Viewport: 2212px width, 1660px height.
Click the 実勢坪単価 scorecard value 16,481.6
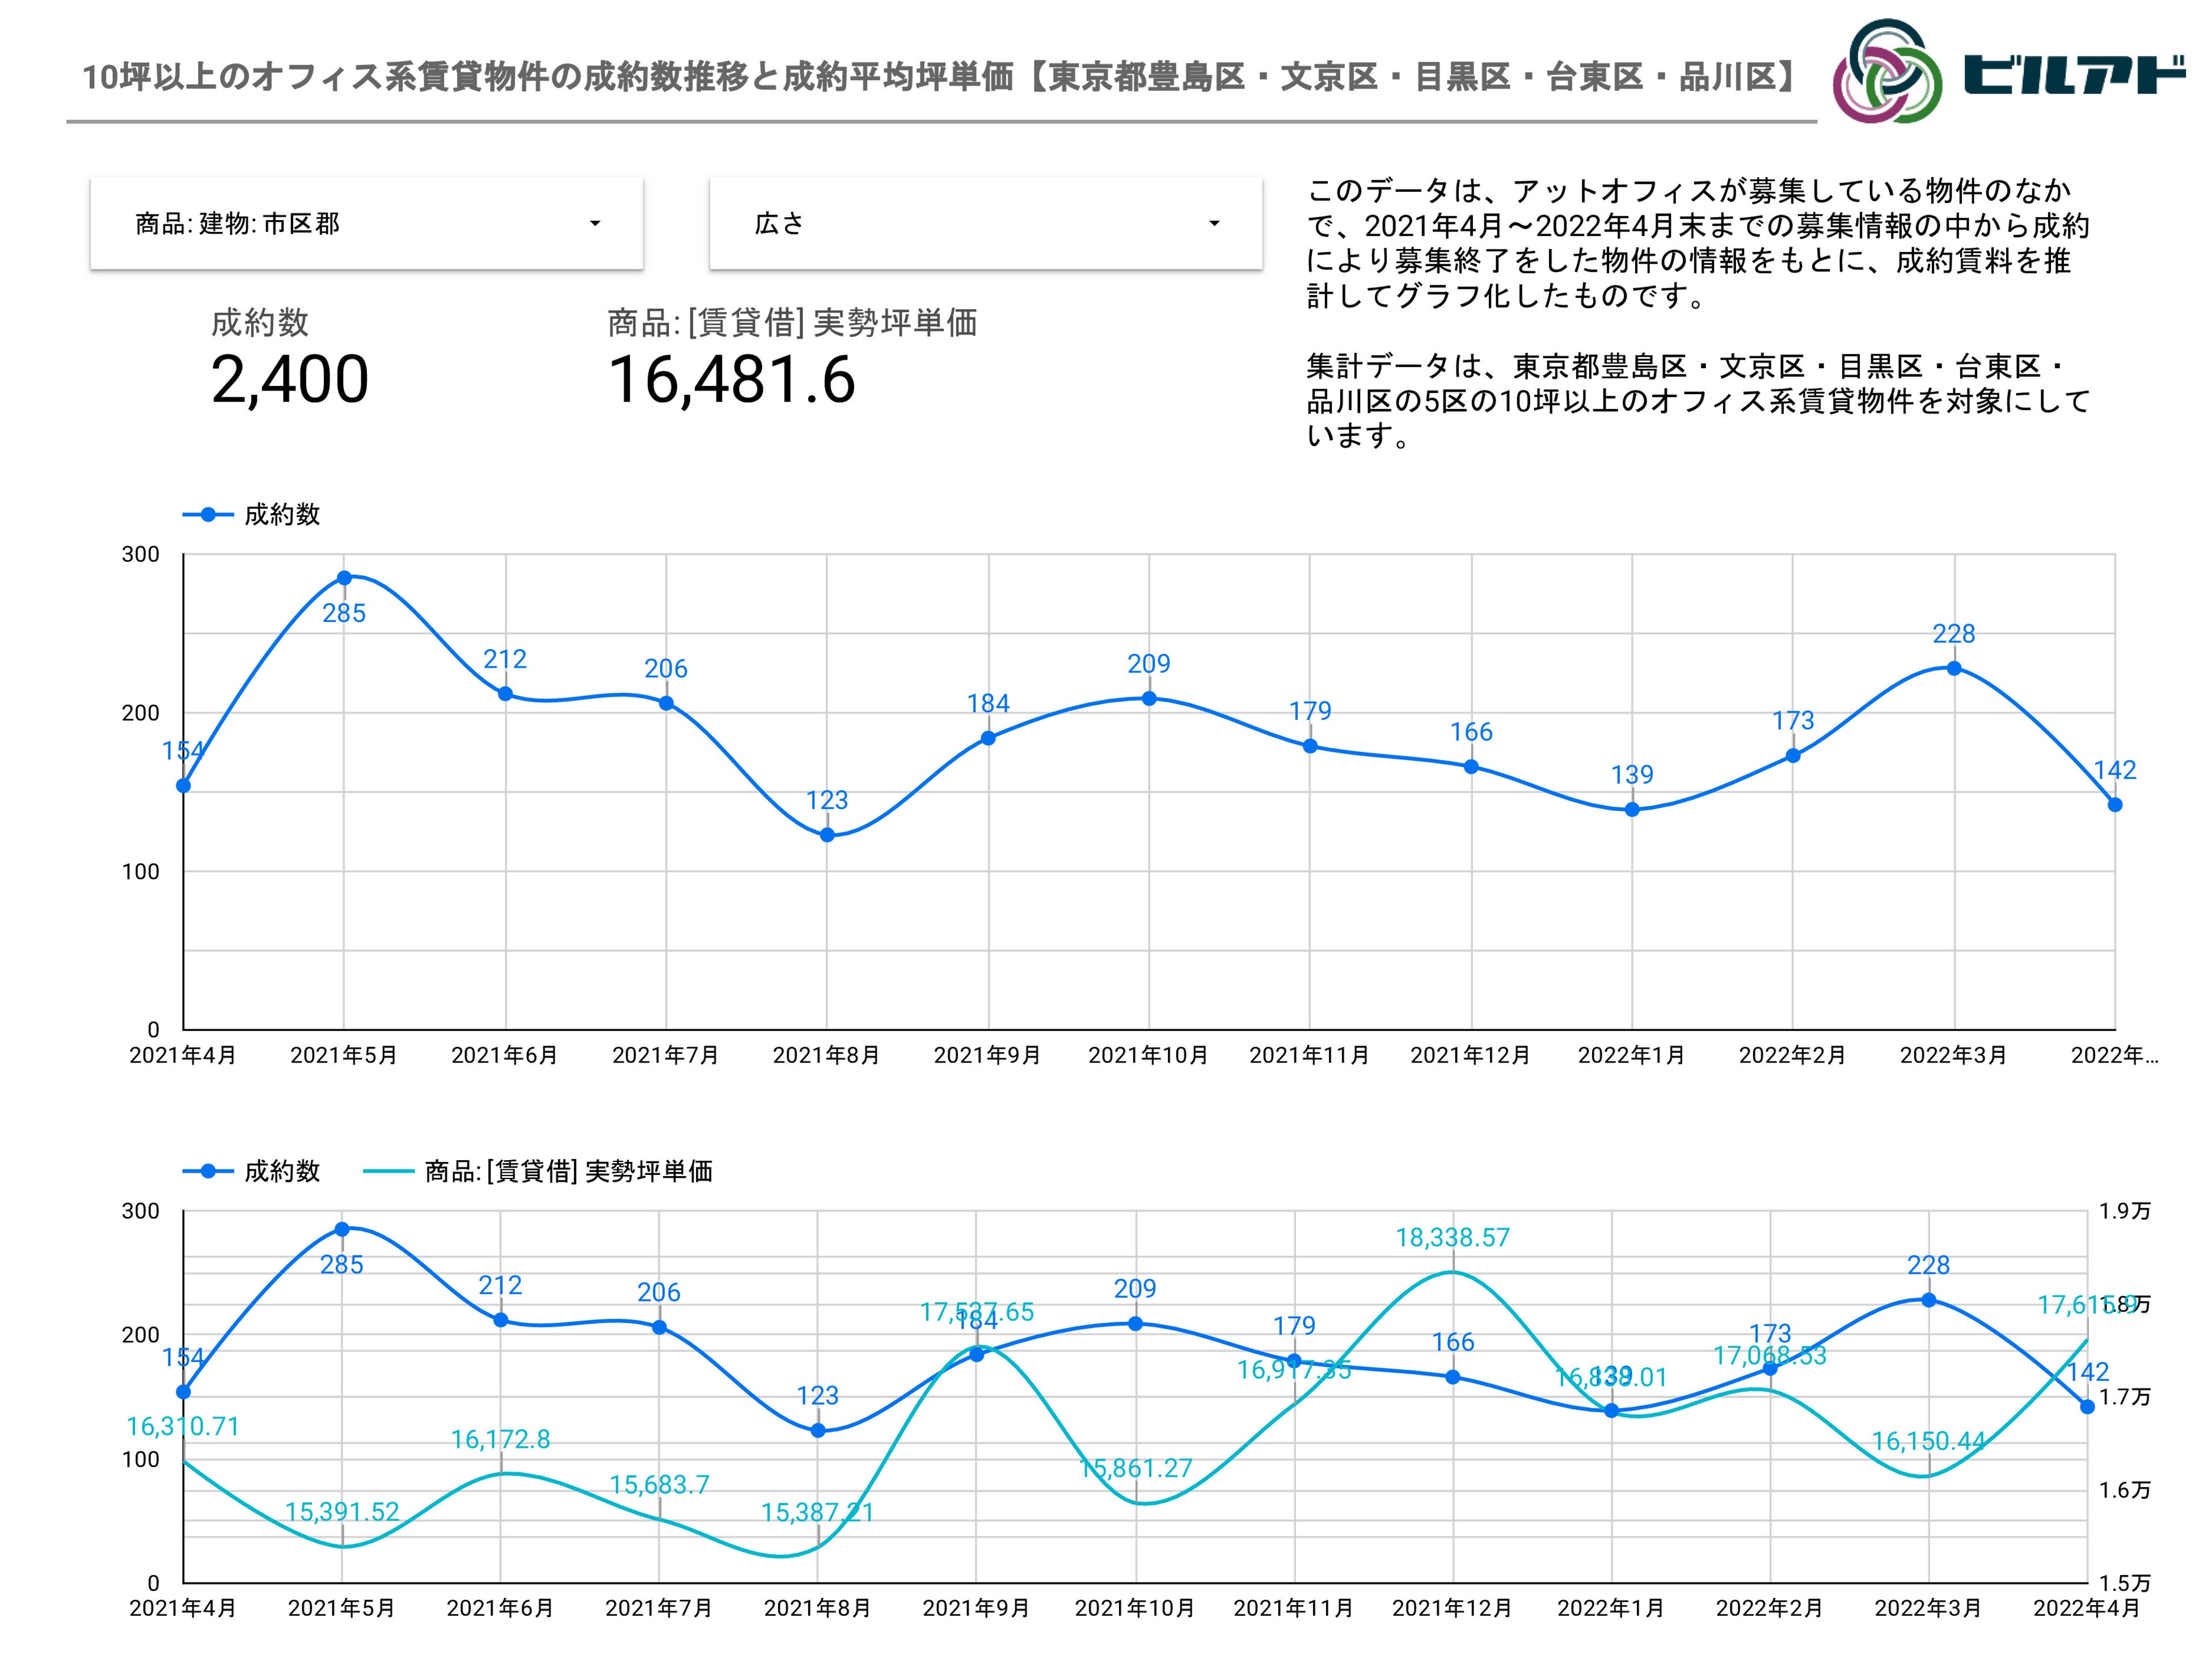coord(731,380)
